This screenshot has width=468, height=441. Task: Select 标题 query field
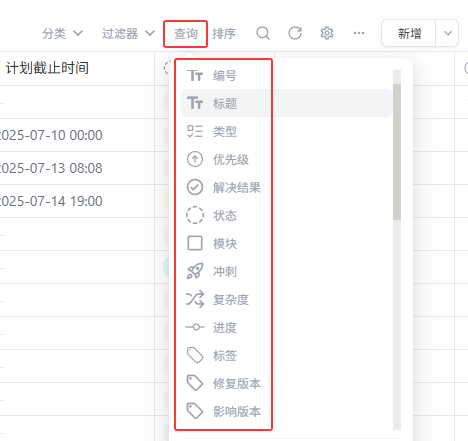pyautogui.click(x=287, y=103)
